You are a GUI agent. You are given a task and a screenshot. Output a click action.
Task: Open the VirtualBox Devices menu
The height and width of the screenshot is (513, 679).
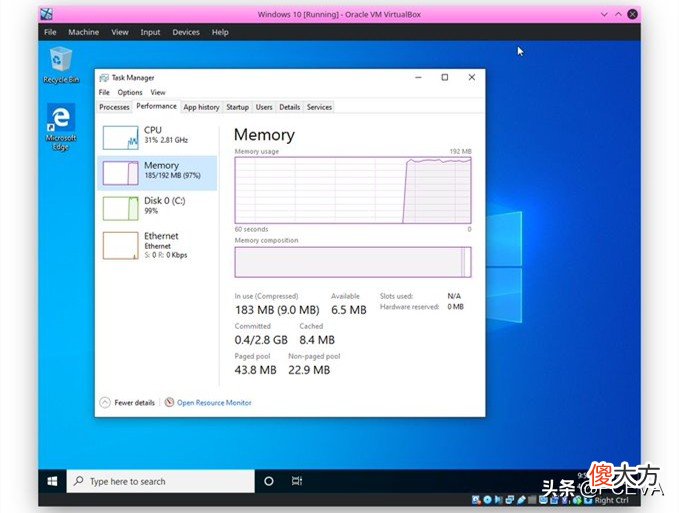(x=186, y=32)
